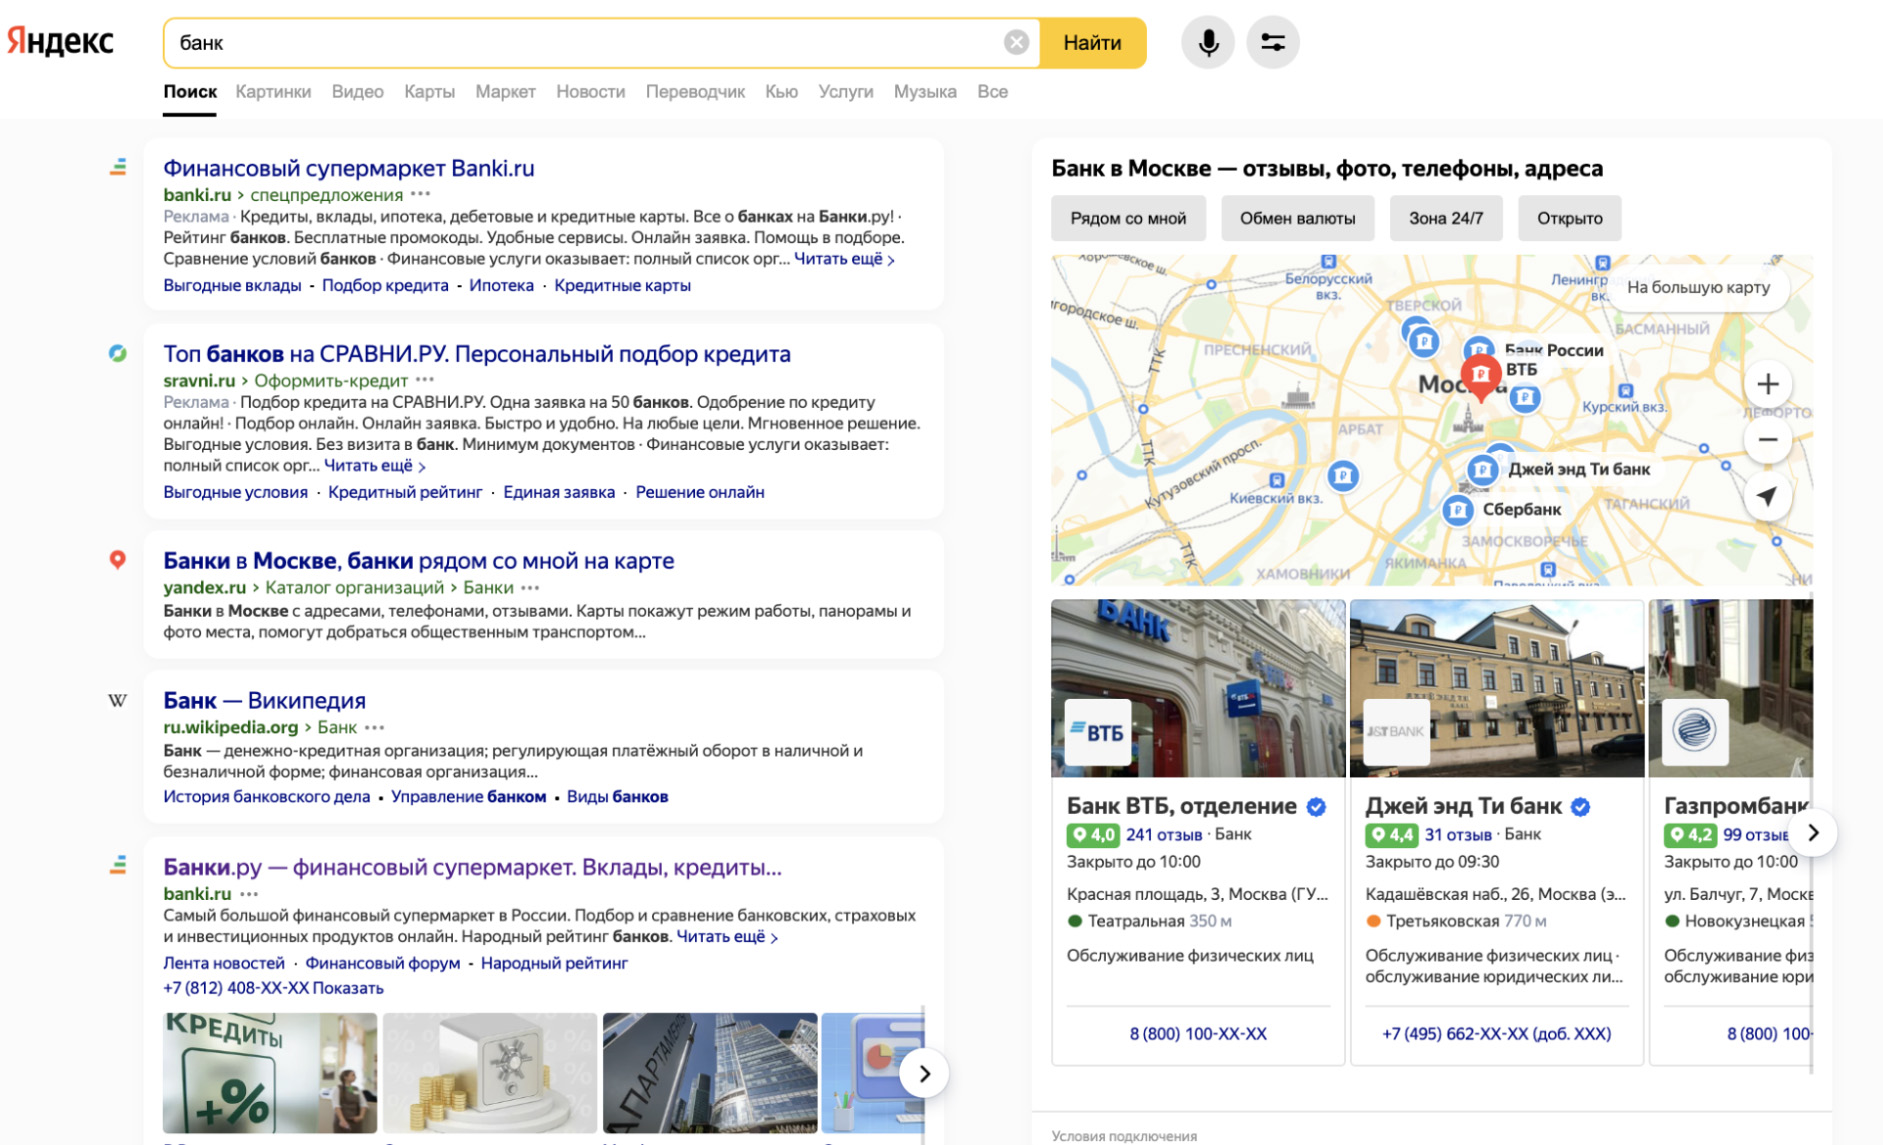Image resolution: width=1883 pixels, height=1145 pixels.
Task: Zoom in the map with plus button
Action: [1767, 384]
